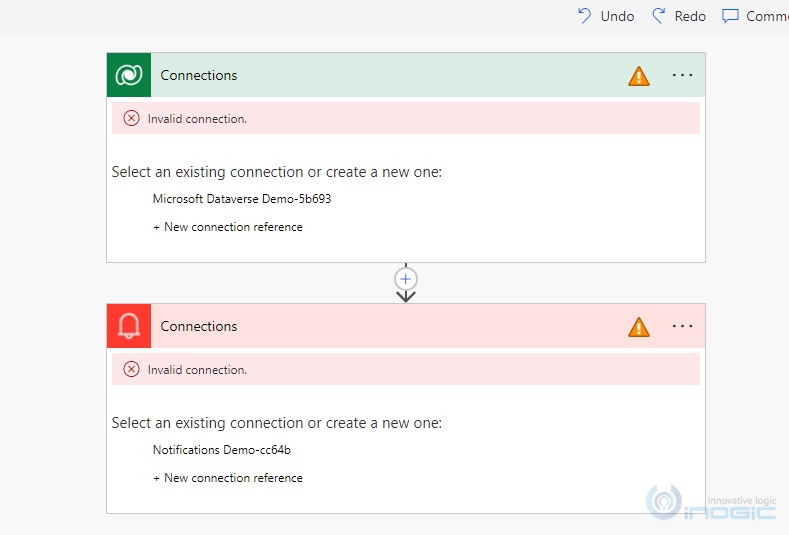Click the Dataverse card's 'Select an existing connection' text
Viewport: 789px width, 535px height.
276,172
